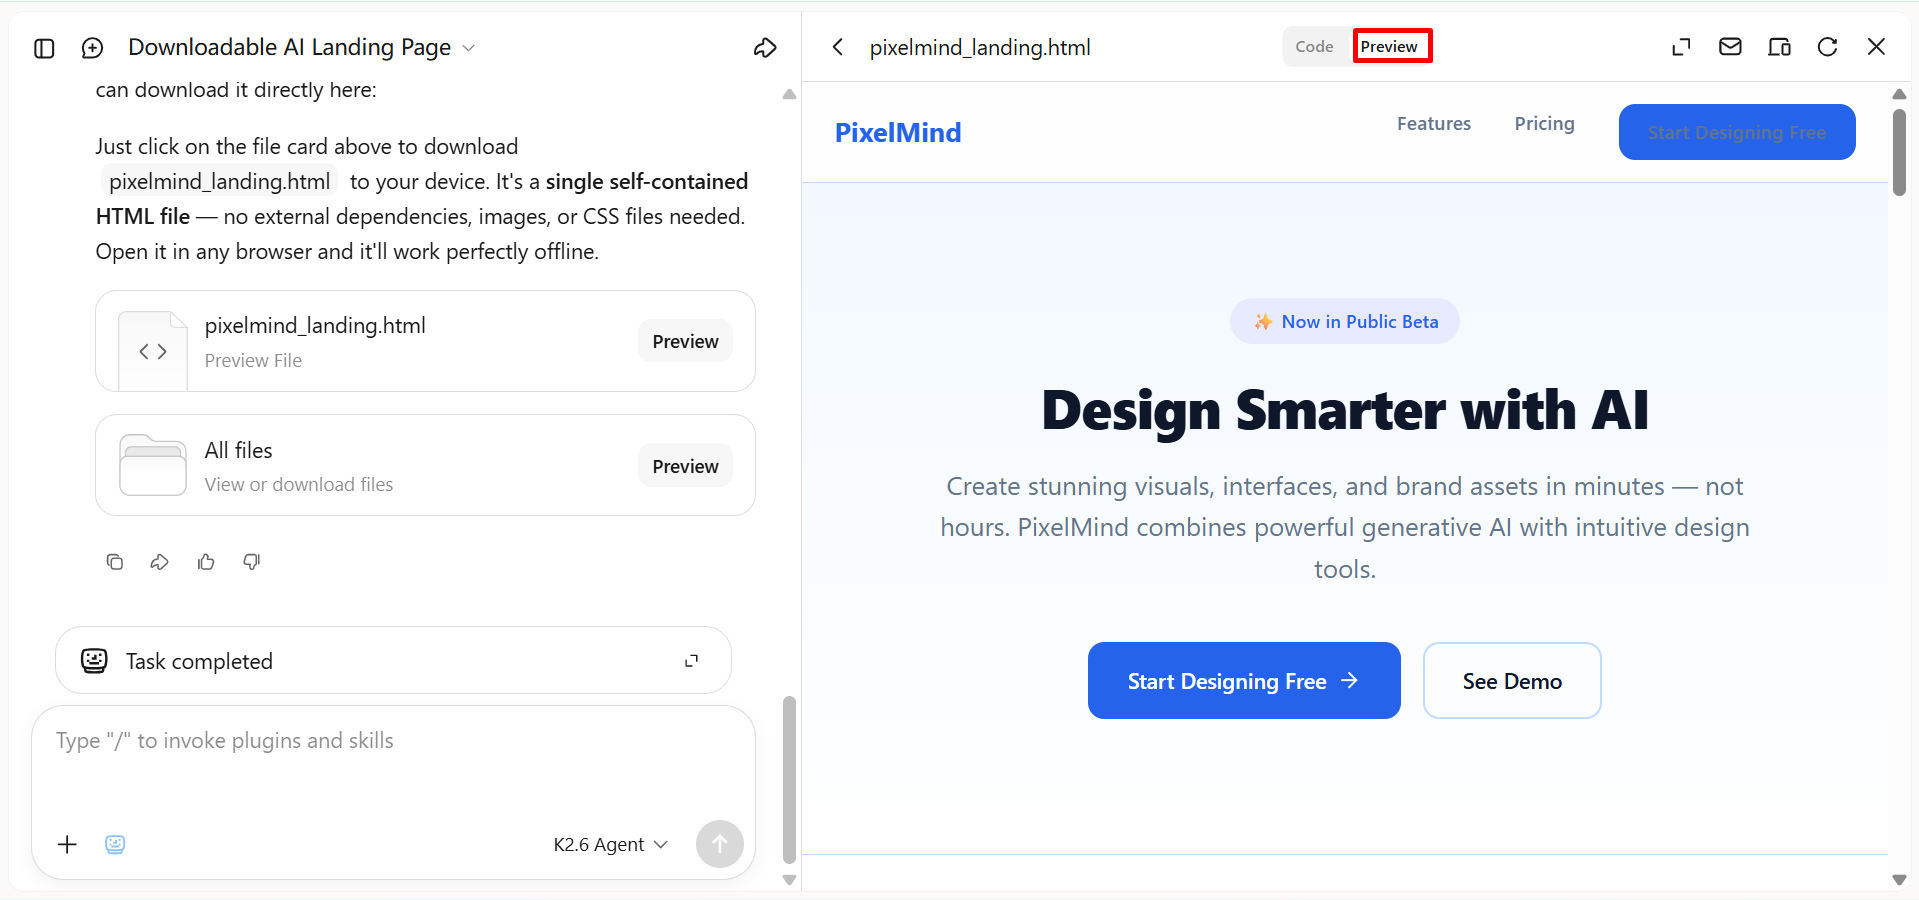Screen dimensions: 1919x900
Task: Refresh the preview with reload icon
Action: pyautogui.click(x=1827, y=47)
